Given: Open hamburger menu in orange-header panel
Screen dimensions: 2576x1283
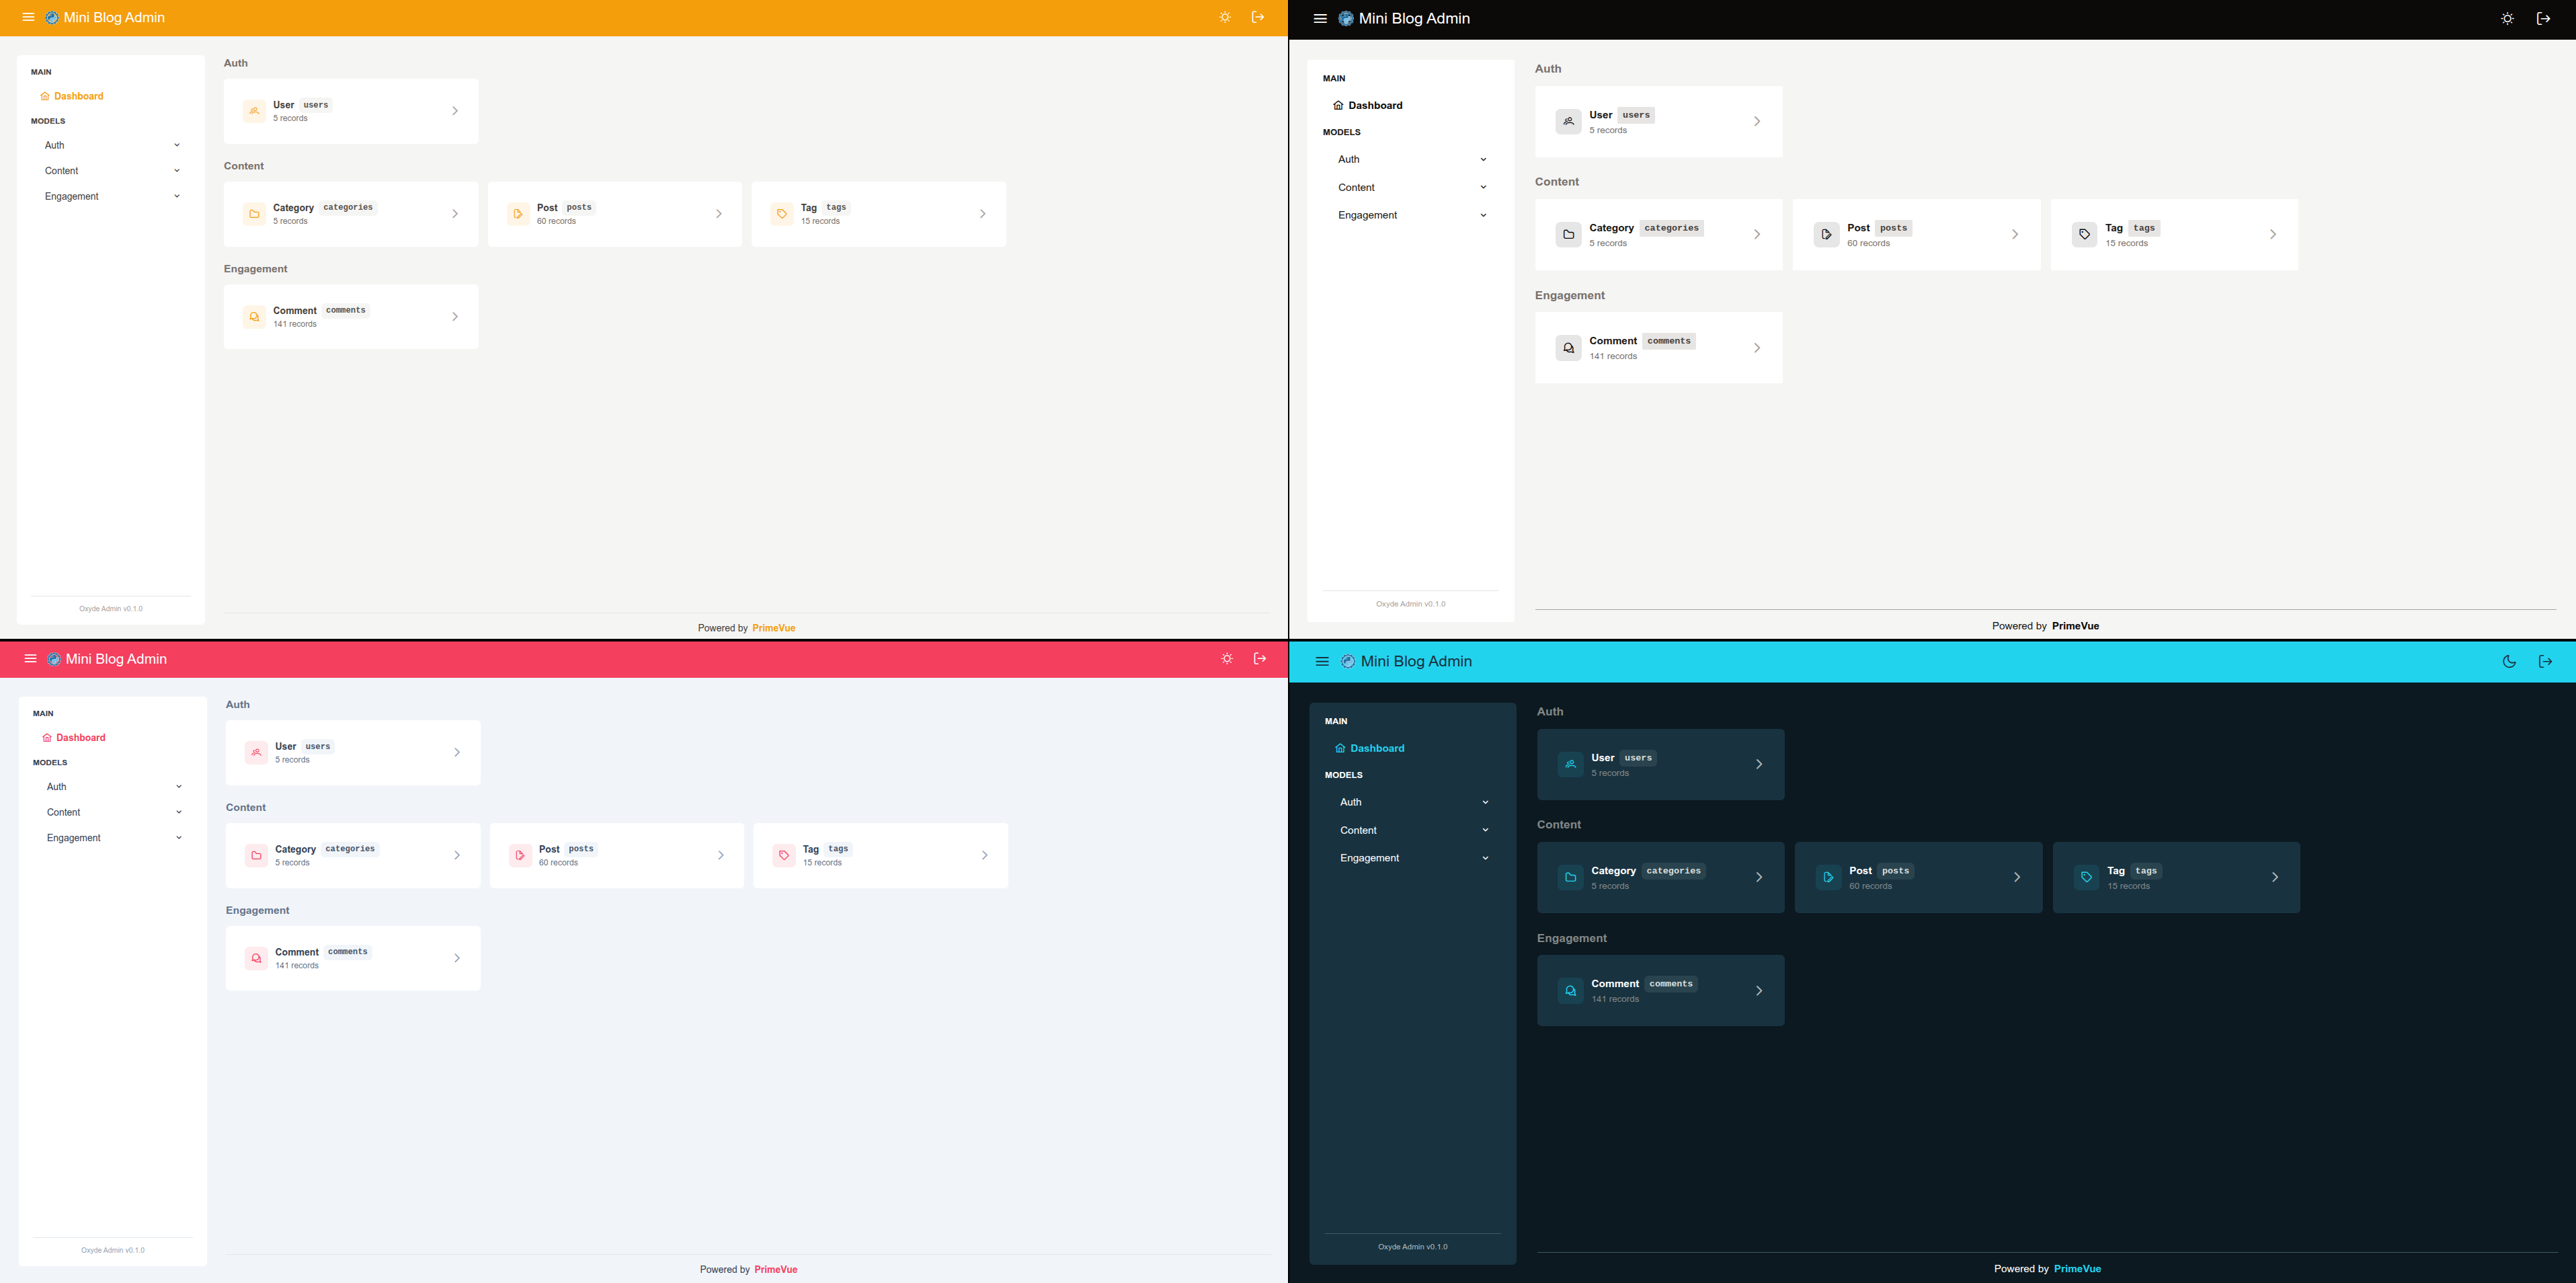Looking at the screenshot, I should pyautogui.click(x=28, y=17).
